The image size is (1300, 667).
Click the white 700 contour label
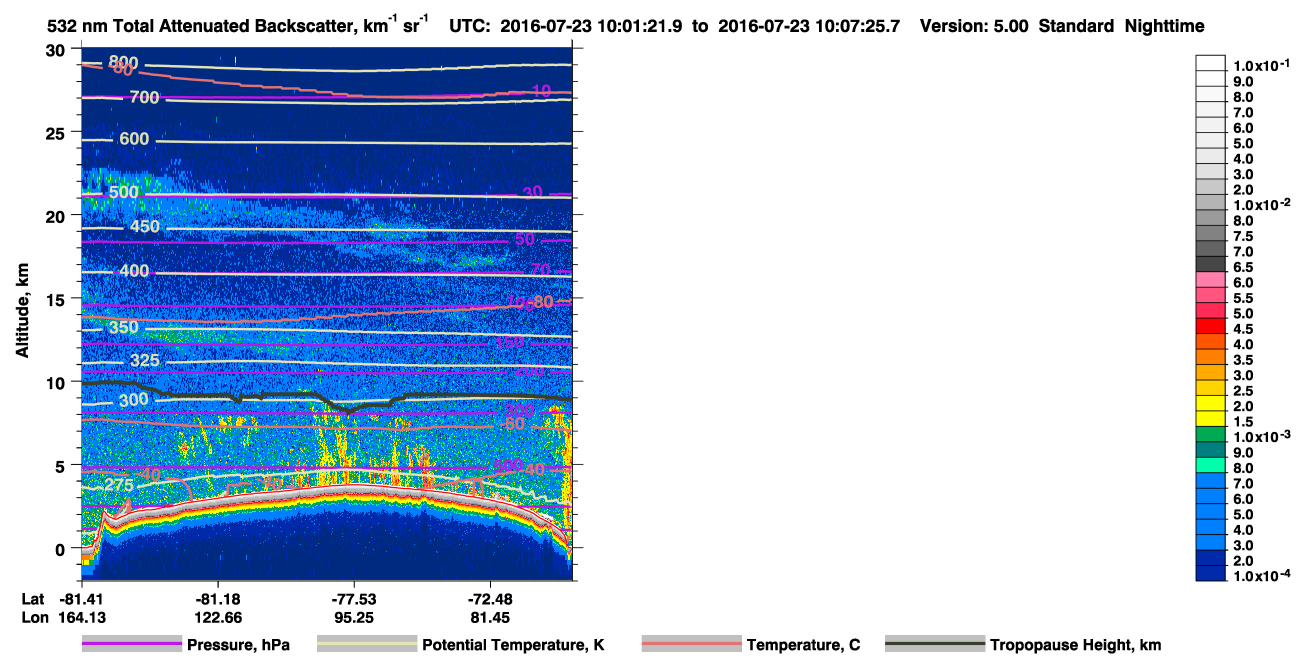pos(144,97)
